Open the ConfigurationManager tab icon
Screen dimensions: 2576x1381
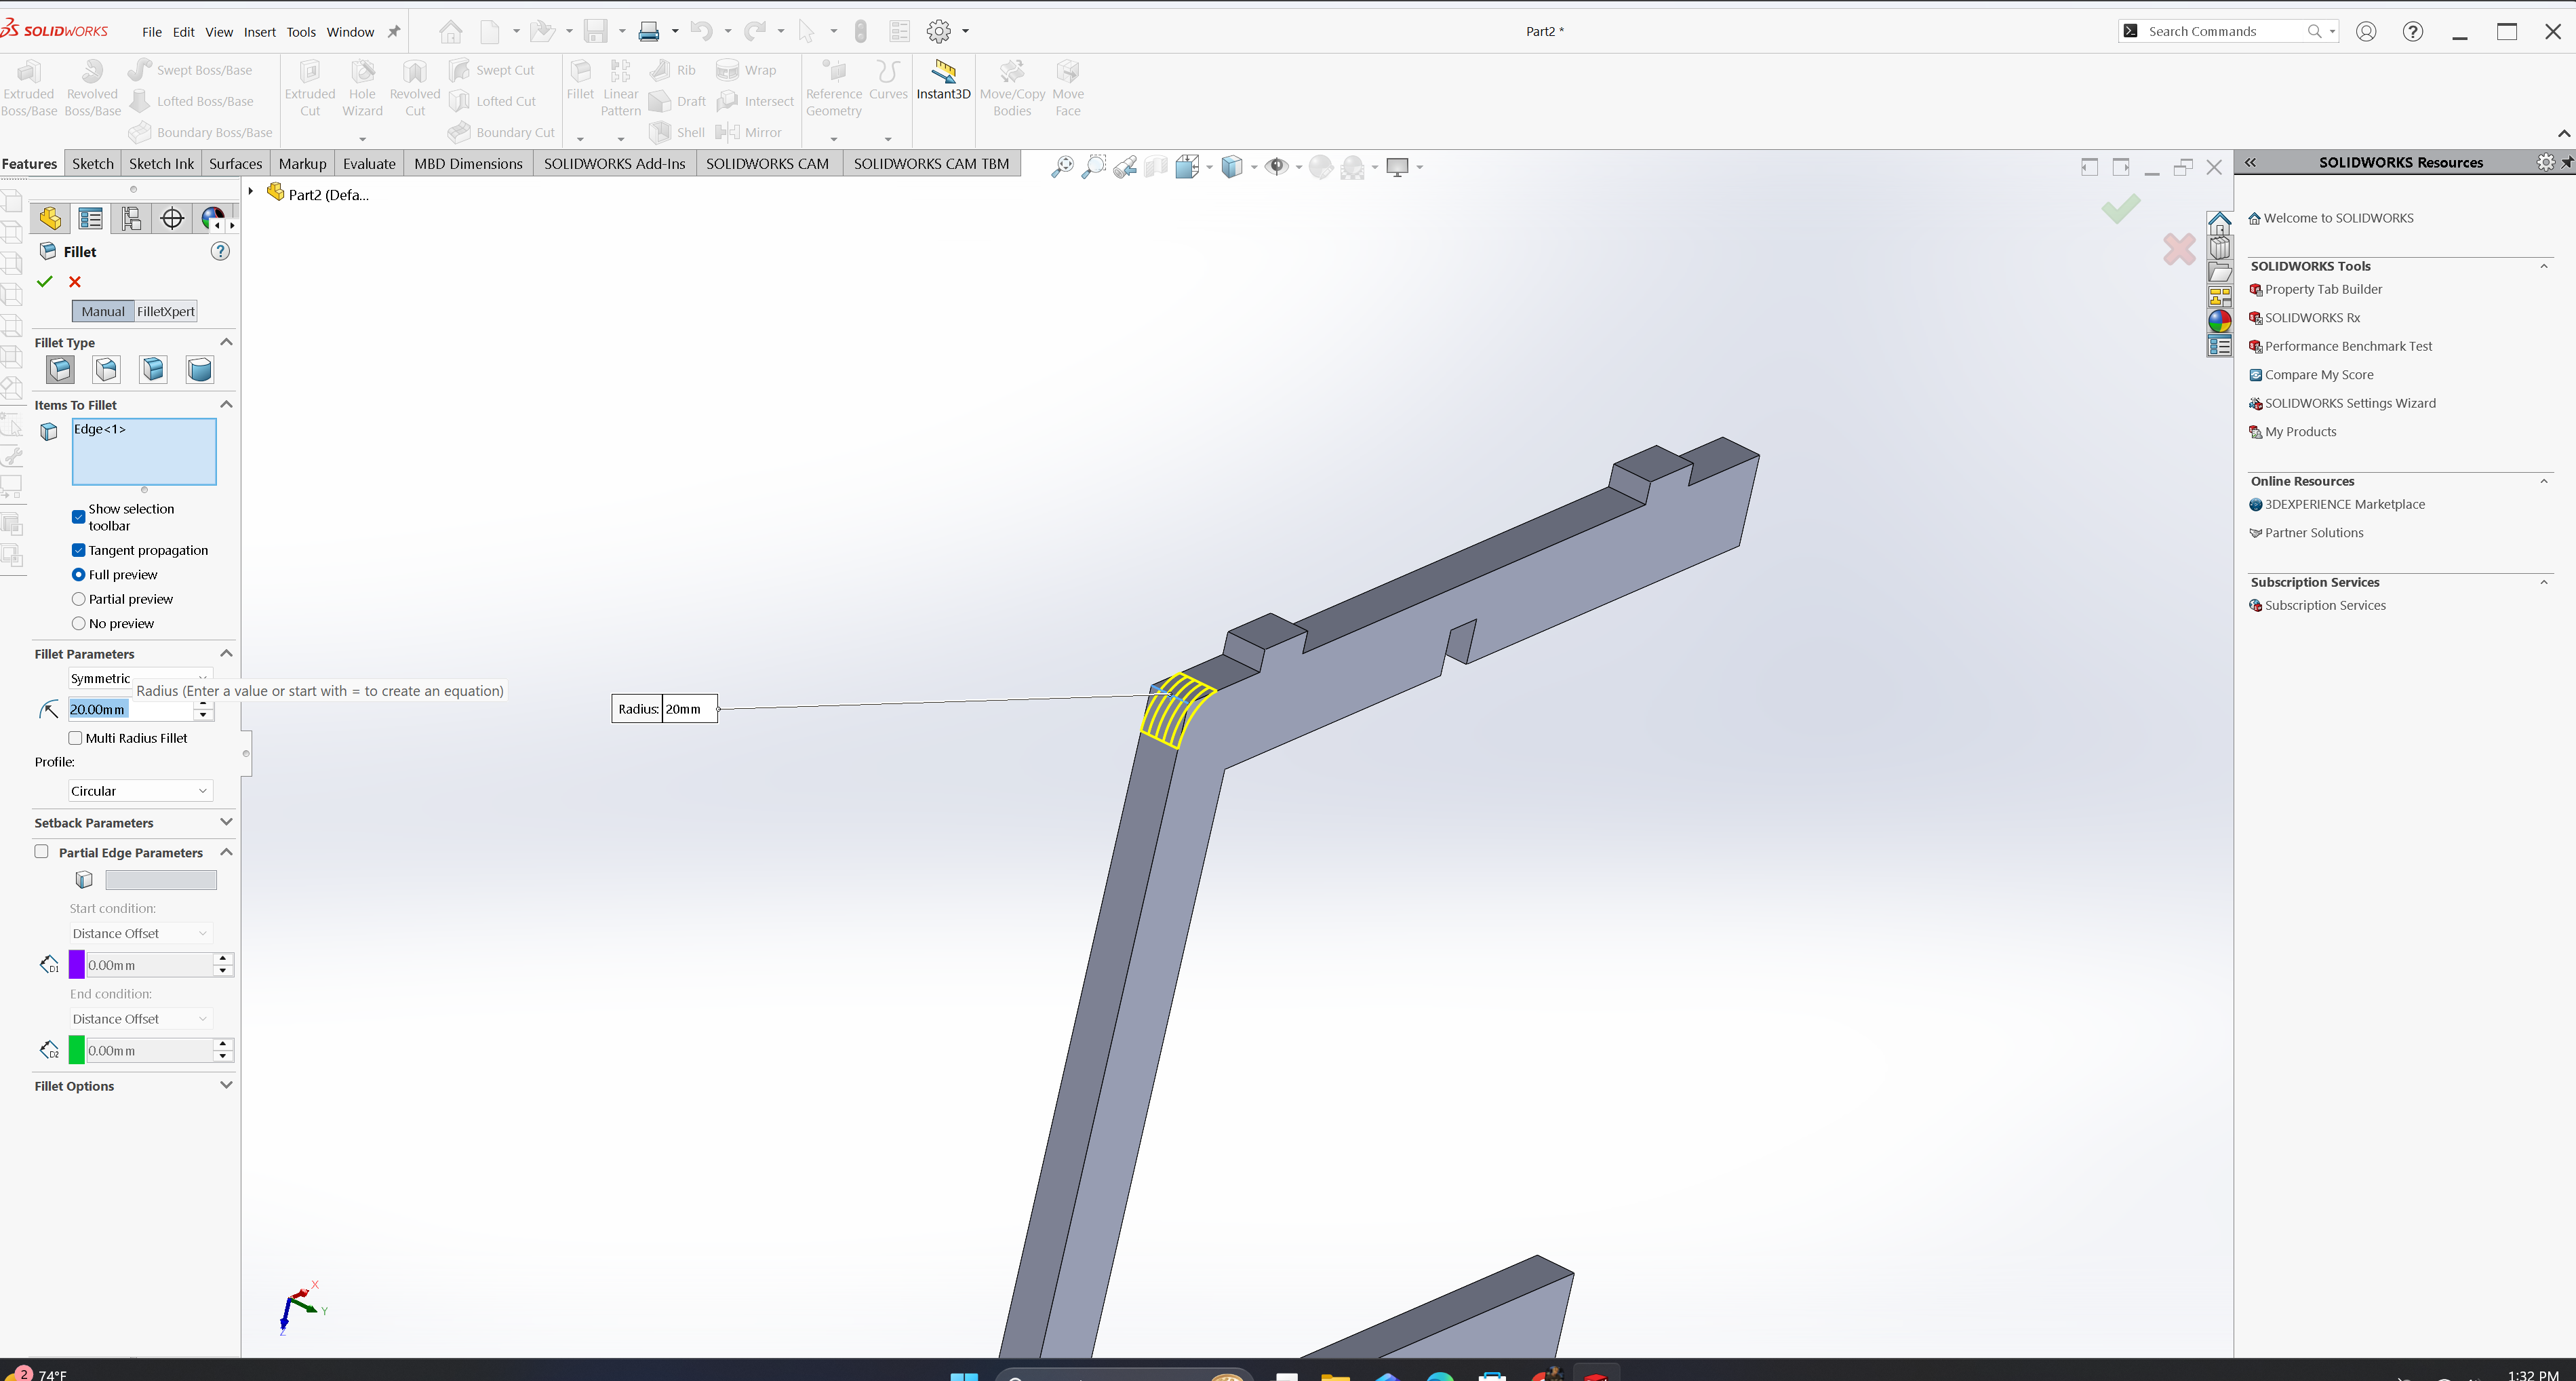(x=131, y=218)
